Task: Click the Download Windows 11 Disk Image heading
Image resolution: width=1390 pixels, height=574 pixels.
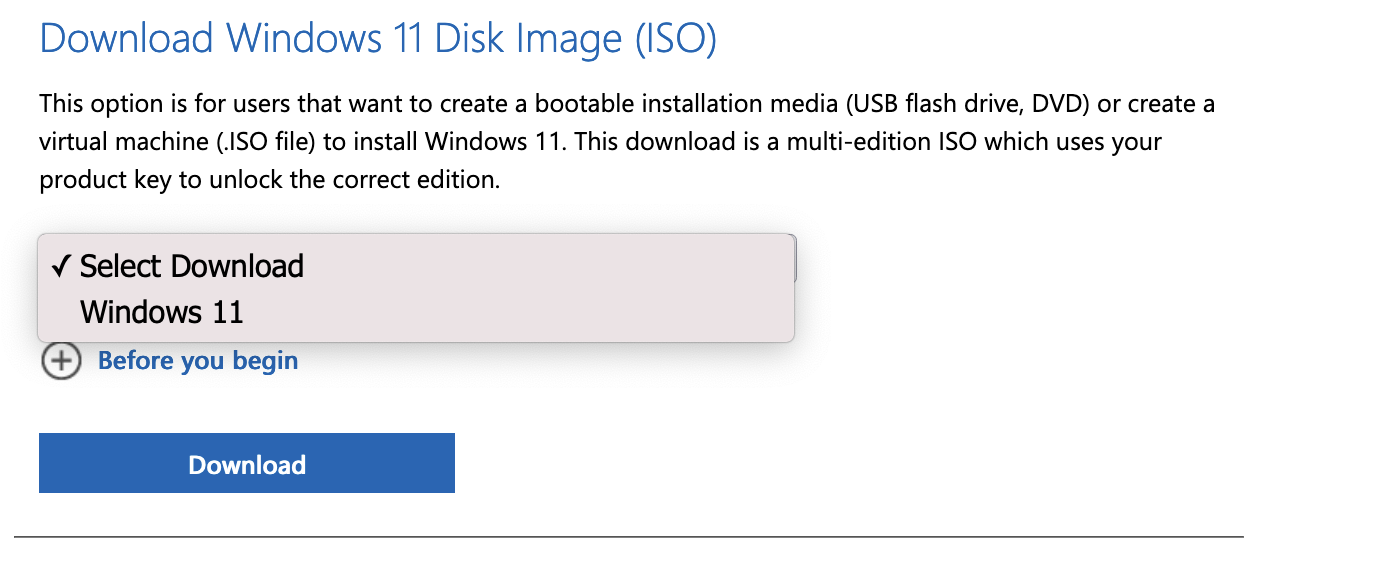Action: (377, 38)
